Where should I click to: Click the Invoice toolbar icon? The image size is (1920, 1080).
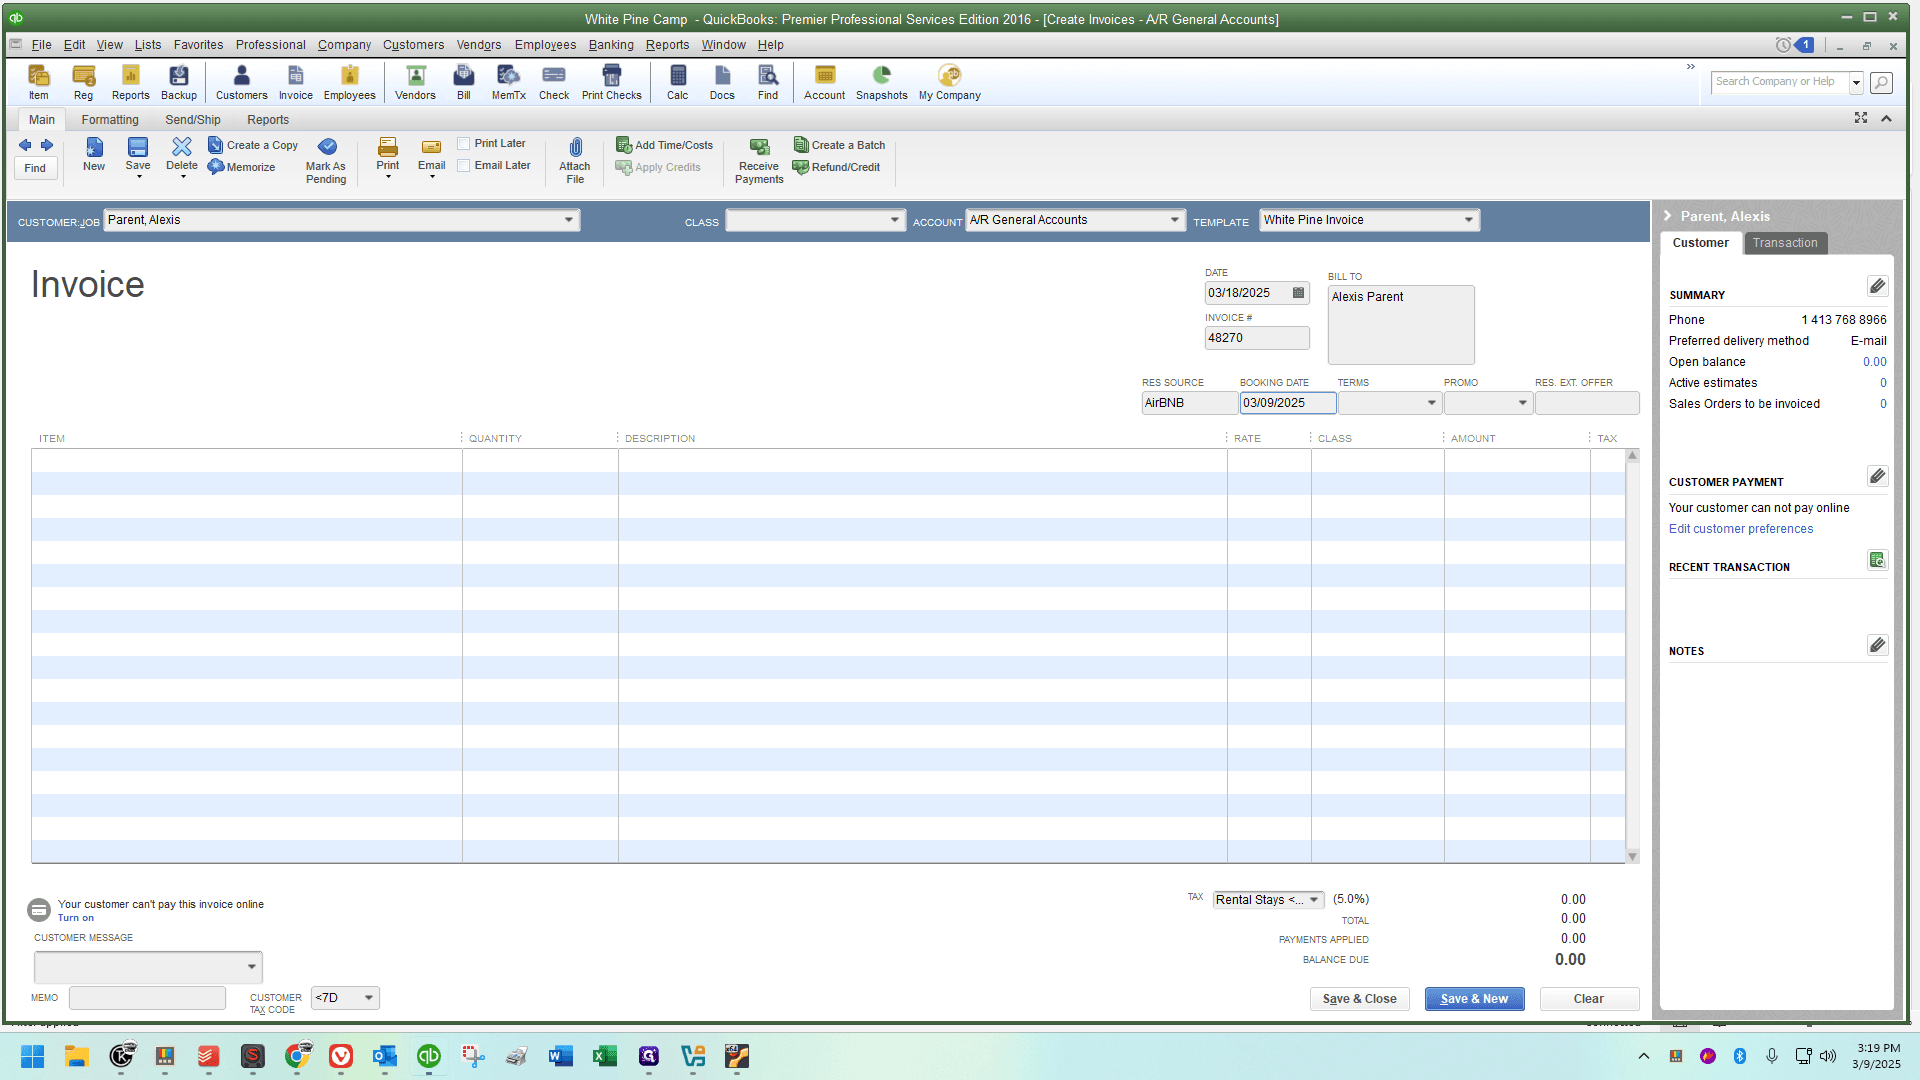click(295, 81)
